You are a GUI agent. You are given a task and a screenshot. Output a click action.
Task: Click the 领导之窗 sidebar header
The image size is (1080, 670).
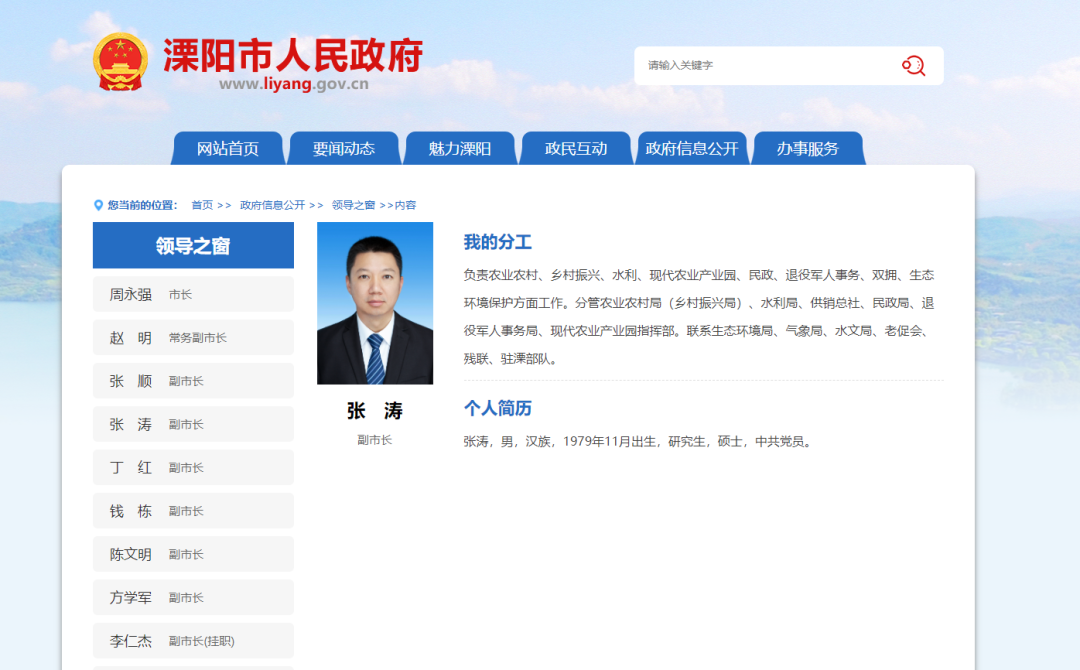coord(192,245)
